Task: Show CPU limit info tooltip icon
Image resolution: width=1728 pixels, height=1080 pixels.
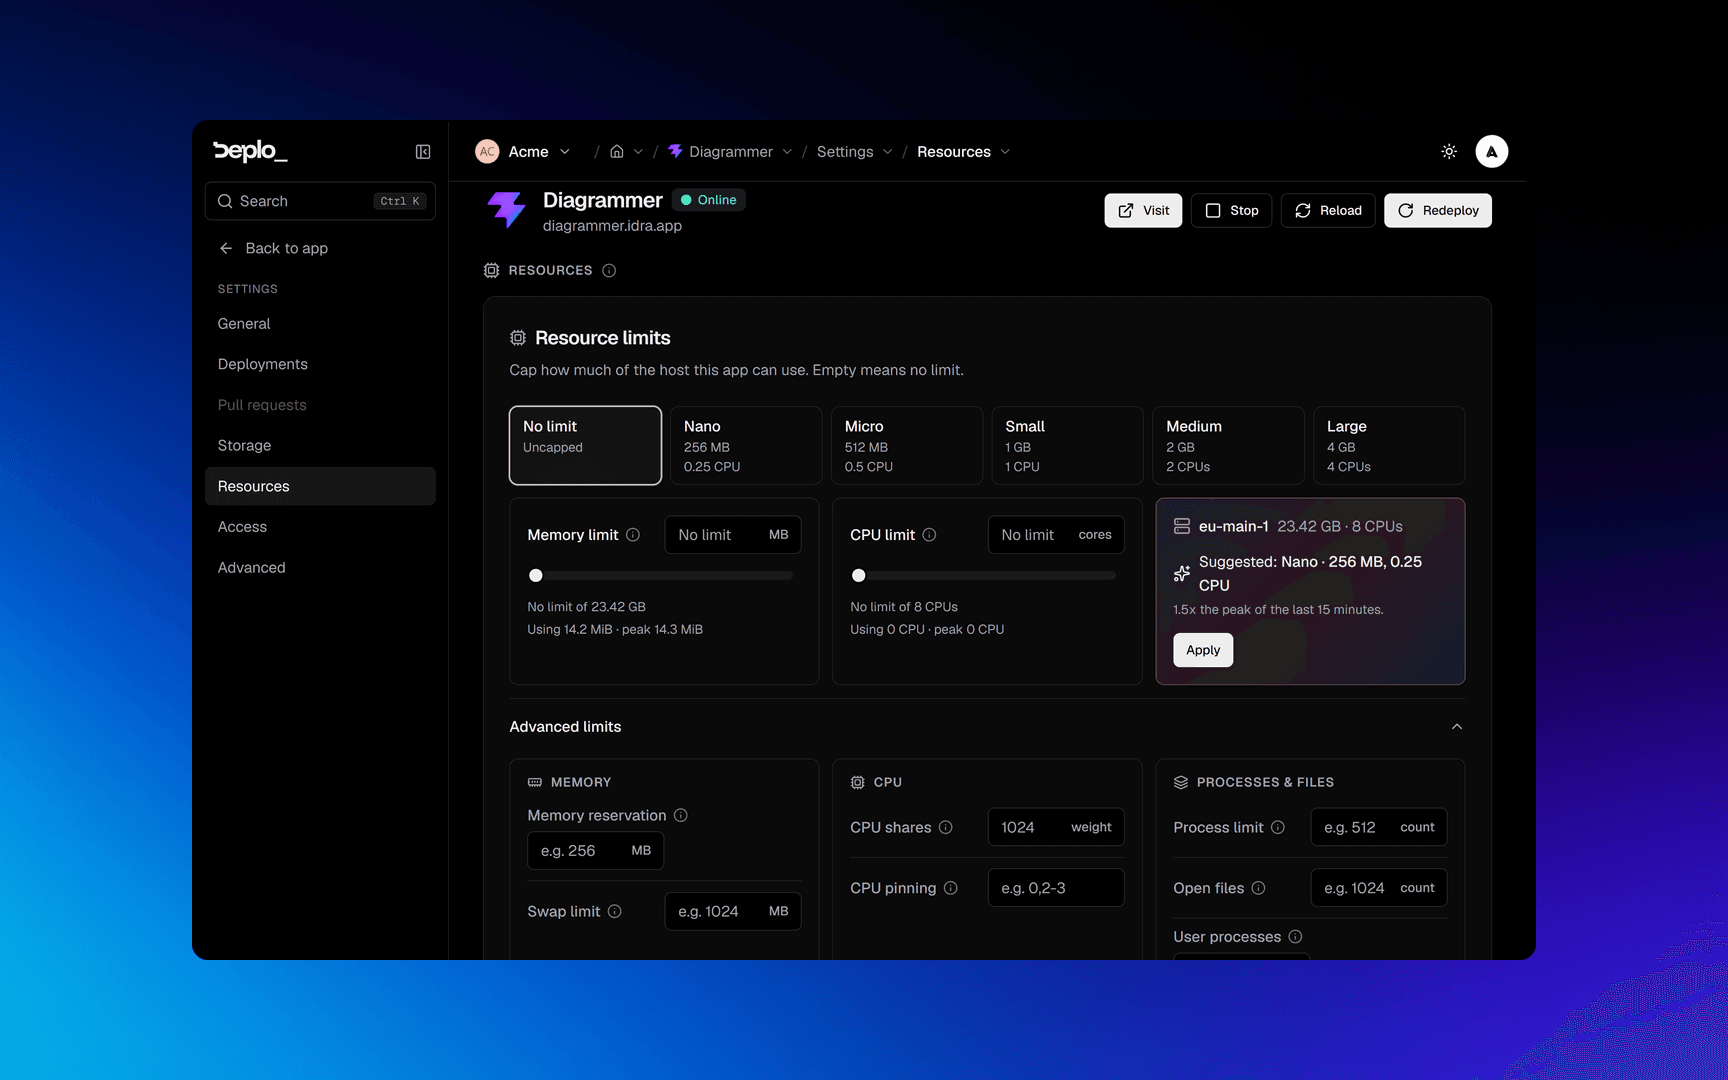Action: (x=929, y=535)
